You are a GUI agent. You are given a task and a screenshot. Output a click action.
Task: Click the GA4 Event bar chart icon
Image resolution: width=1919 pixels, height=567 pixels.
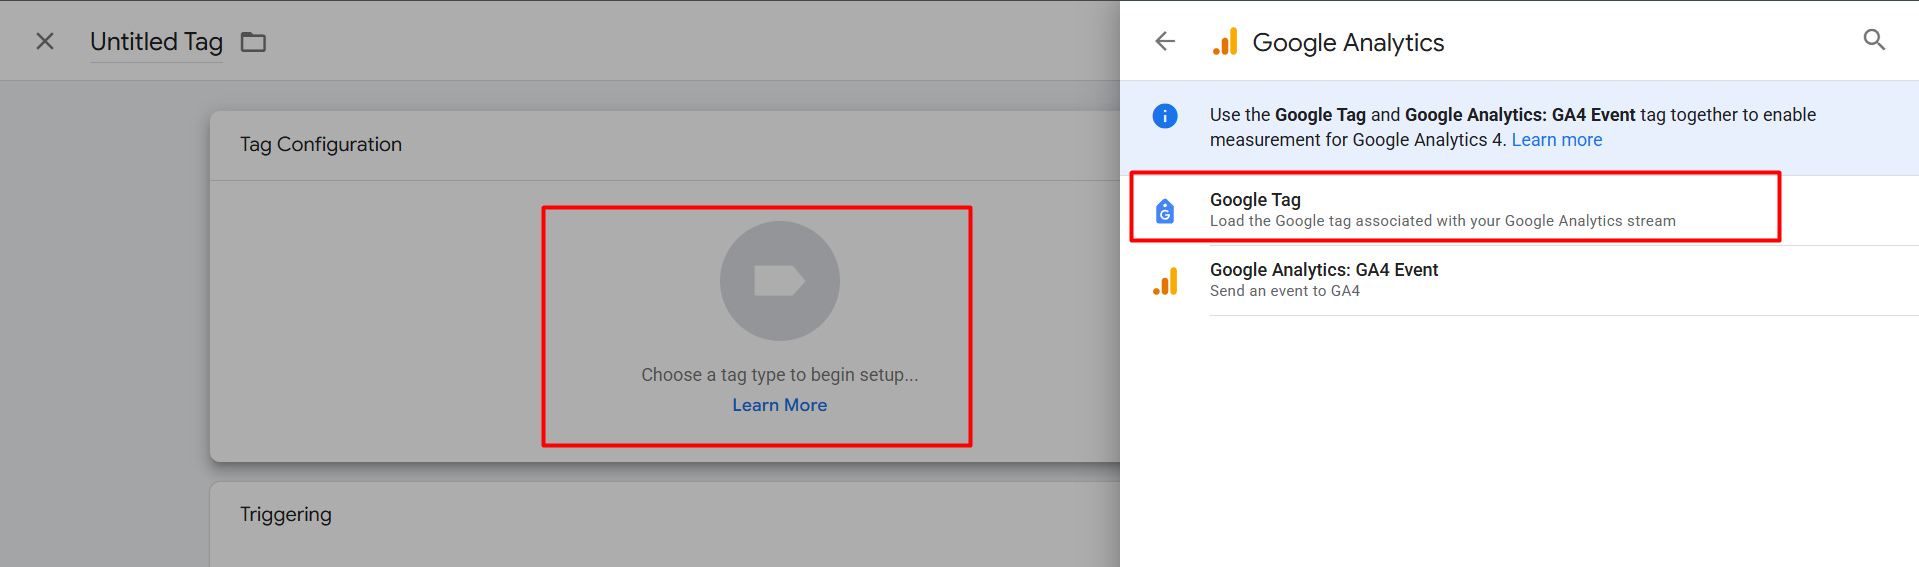click(1165, 281)
